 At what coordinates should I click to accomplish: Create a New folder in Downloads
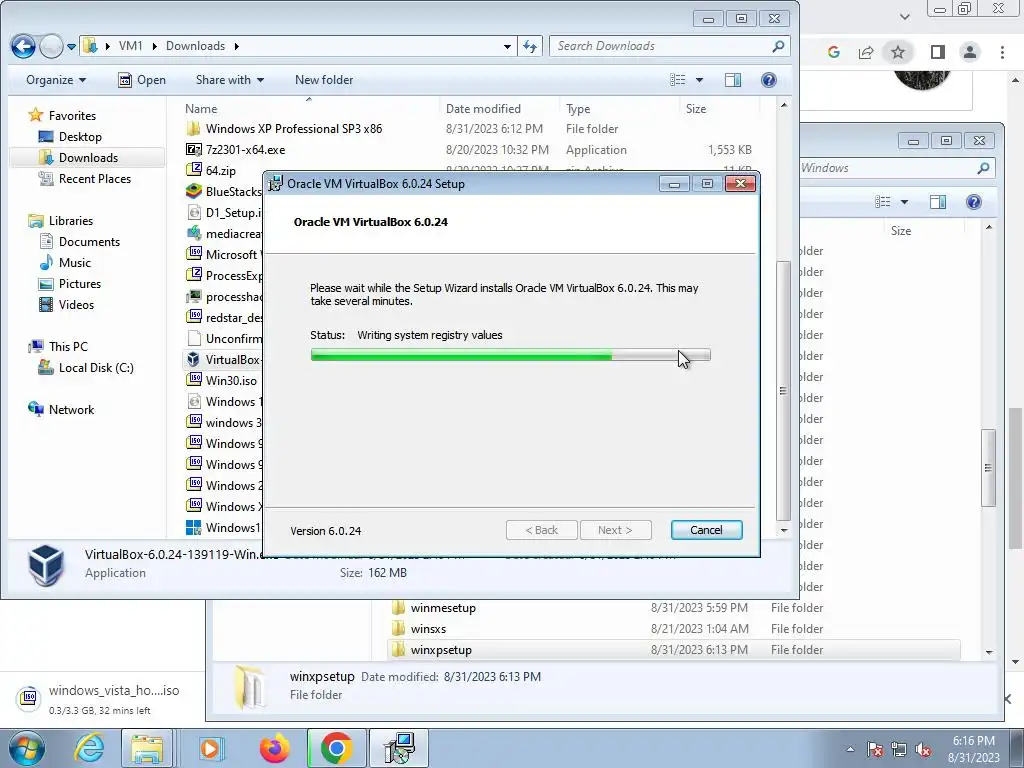coord(324,80)
